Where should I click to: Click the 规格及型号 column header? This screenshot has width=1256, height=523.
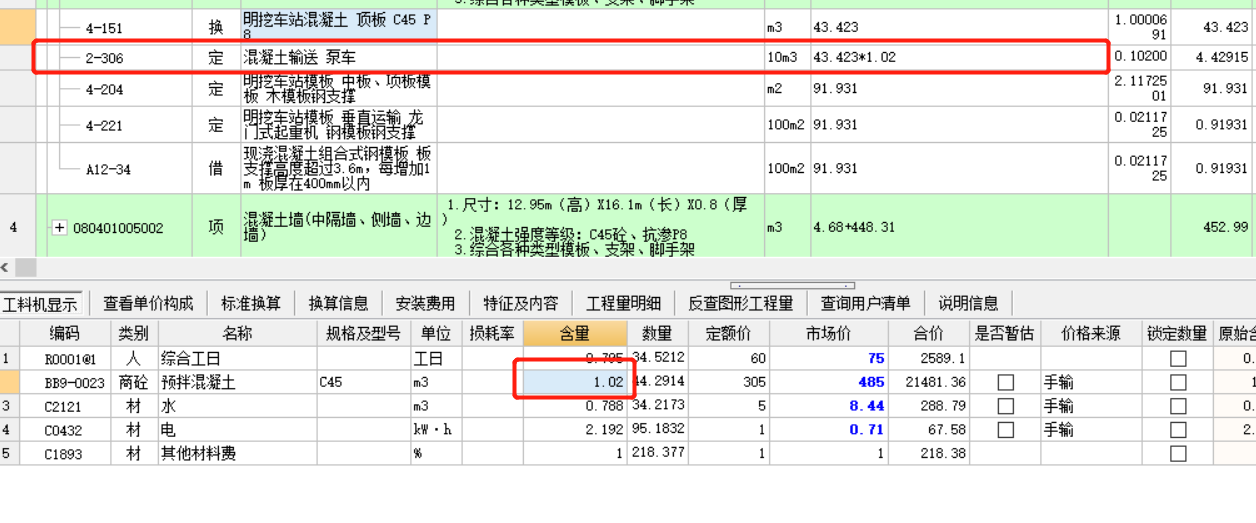364,333
